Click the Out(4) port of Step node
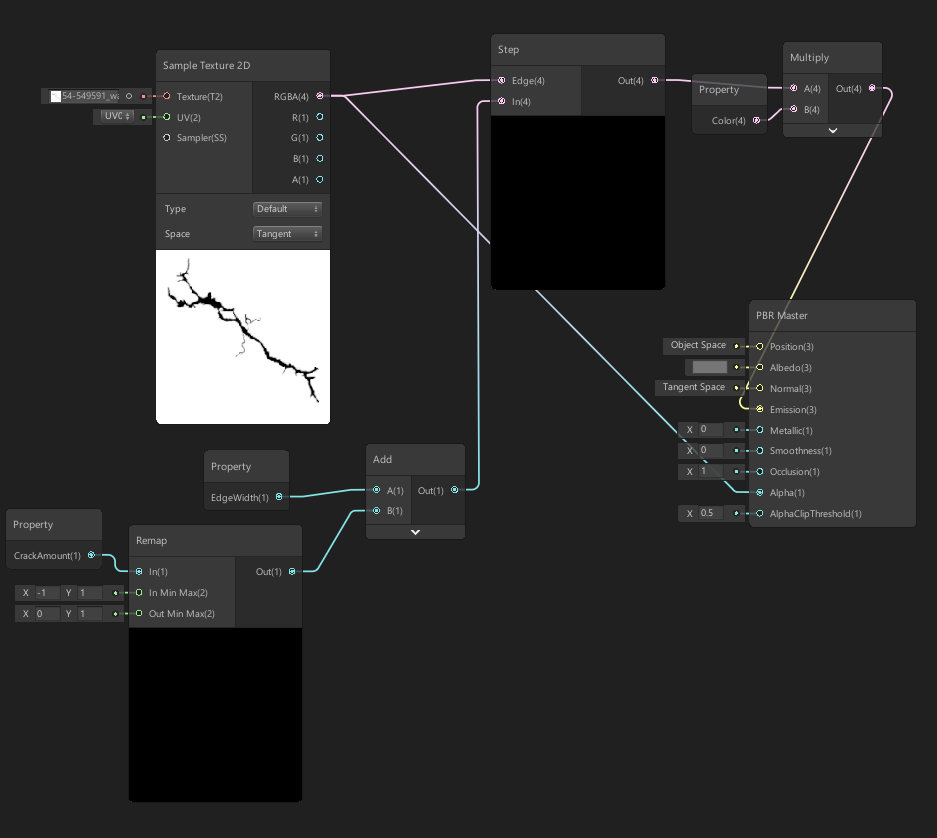Screen dimensions: 937x838 pos(655,80)
